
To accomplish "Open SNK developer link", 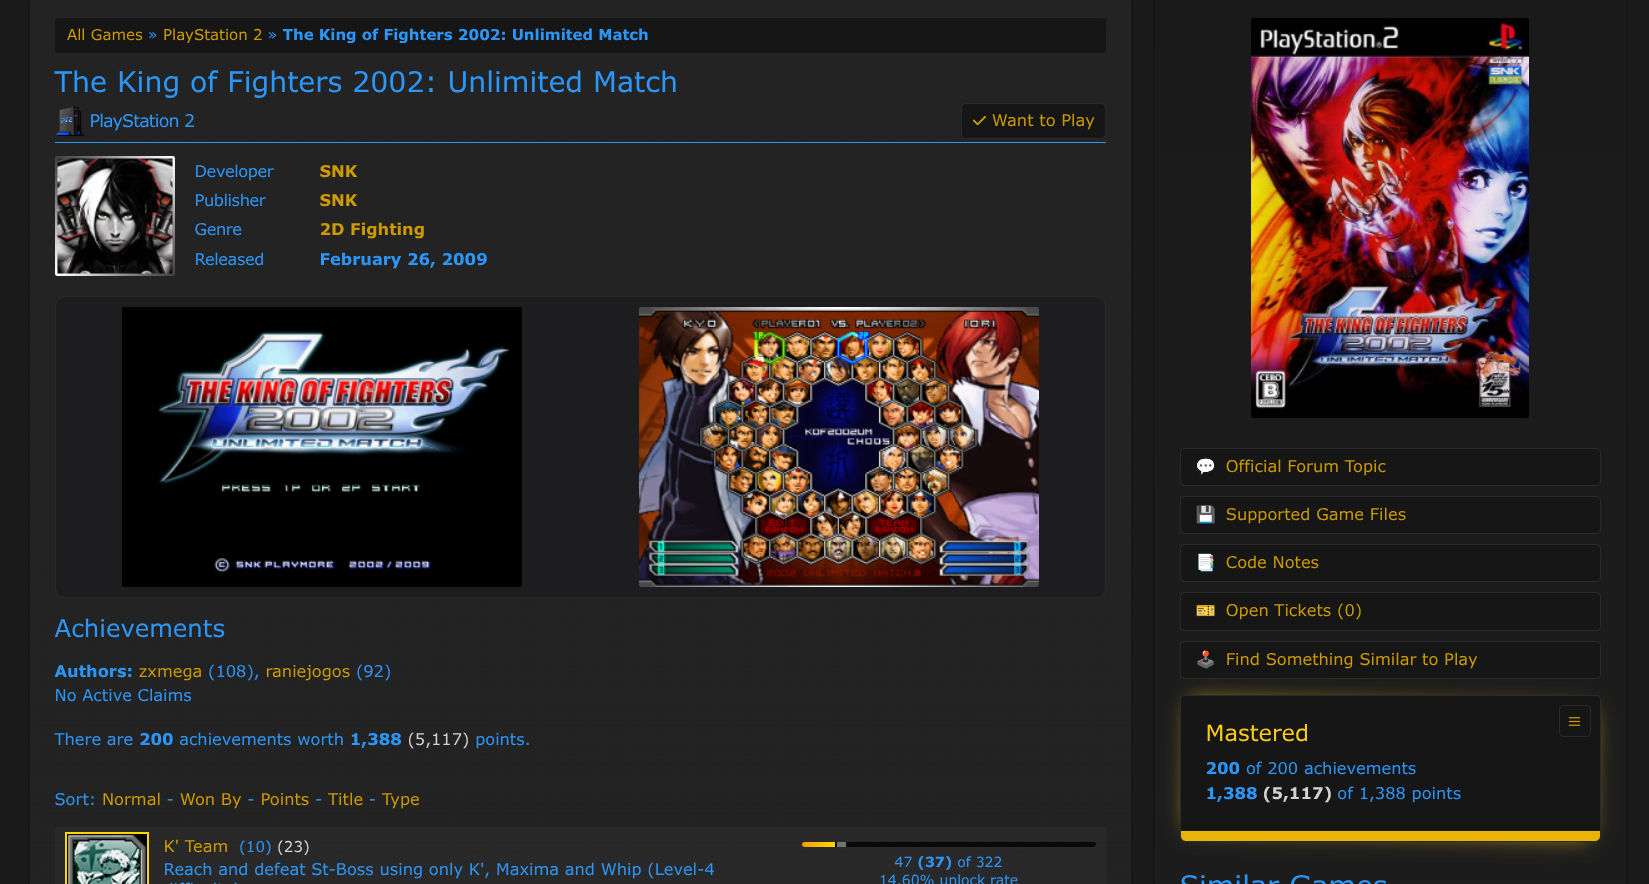I will click(x=338, y=172).
